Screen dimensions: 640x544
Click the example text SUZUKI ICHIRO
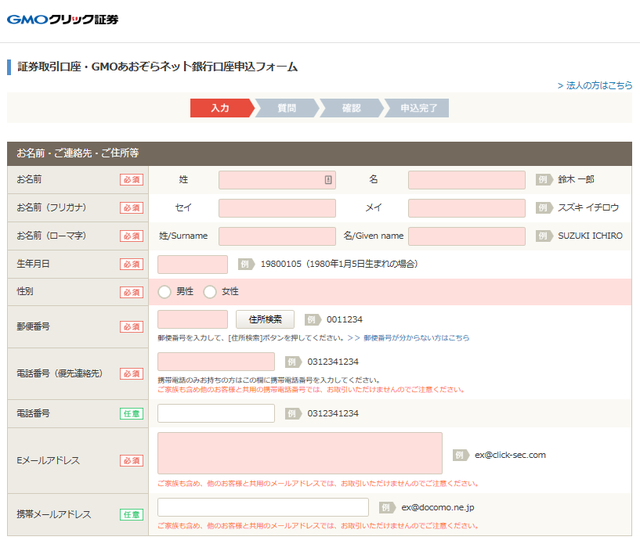click(x=590, y=236)
